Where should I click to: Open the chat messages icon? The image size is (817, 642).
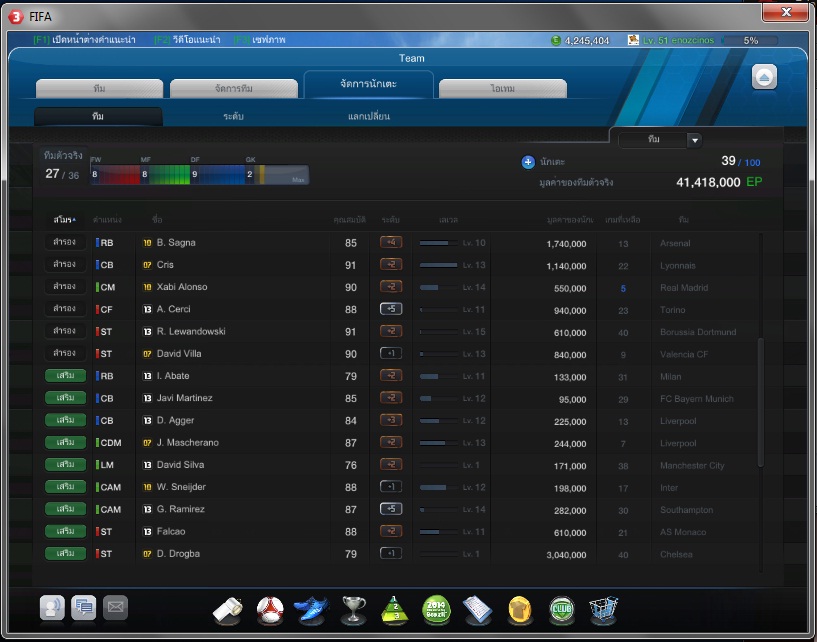point(83,608)
